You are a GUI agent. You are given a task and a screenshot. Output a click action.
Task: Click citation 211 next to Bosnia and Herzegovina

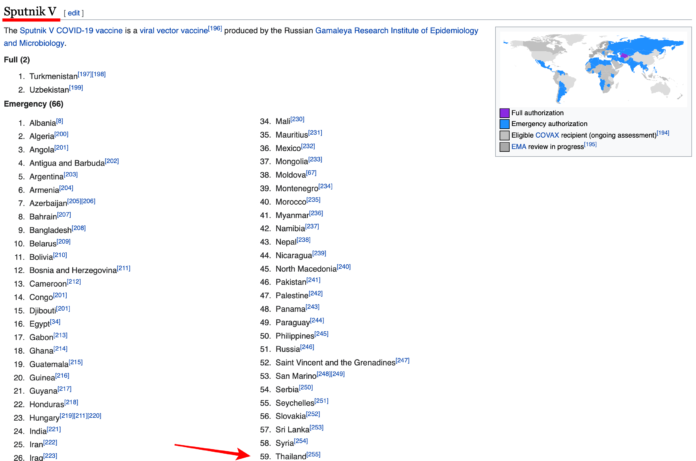click(123, 268)
